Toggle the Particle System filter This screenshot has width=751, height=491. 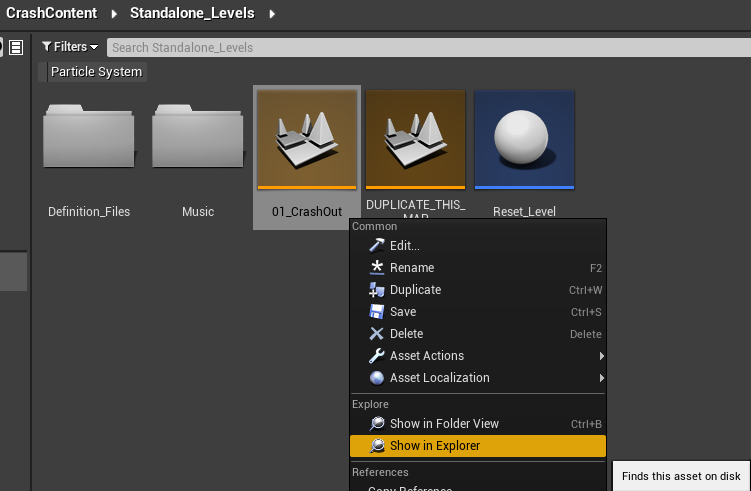pos(93,72)
